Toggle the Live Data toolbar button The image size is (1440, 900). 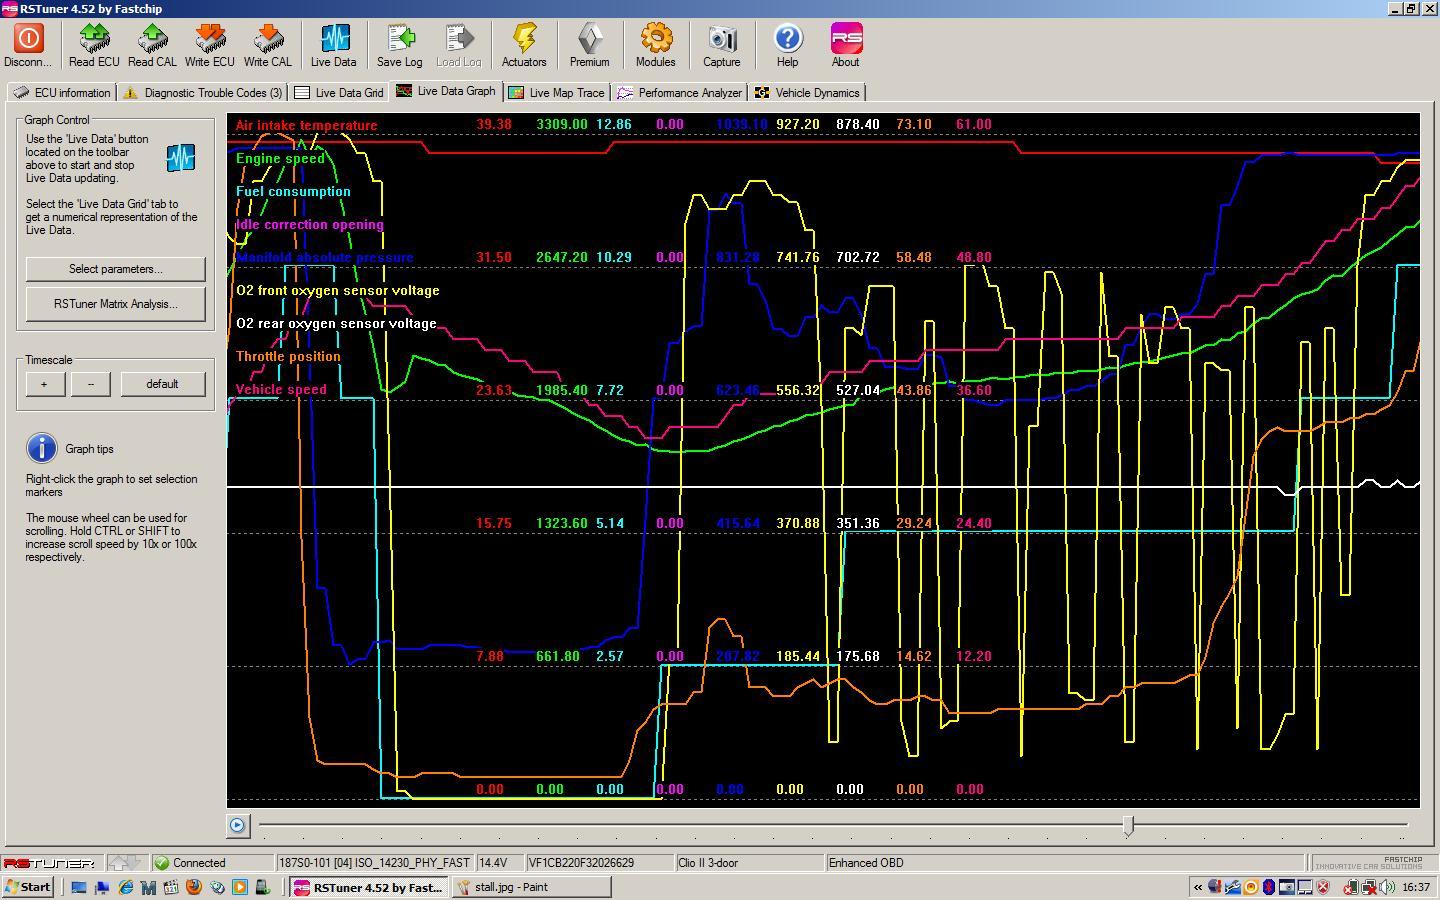(333, 40)
